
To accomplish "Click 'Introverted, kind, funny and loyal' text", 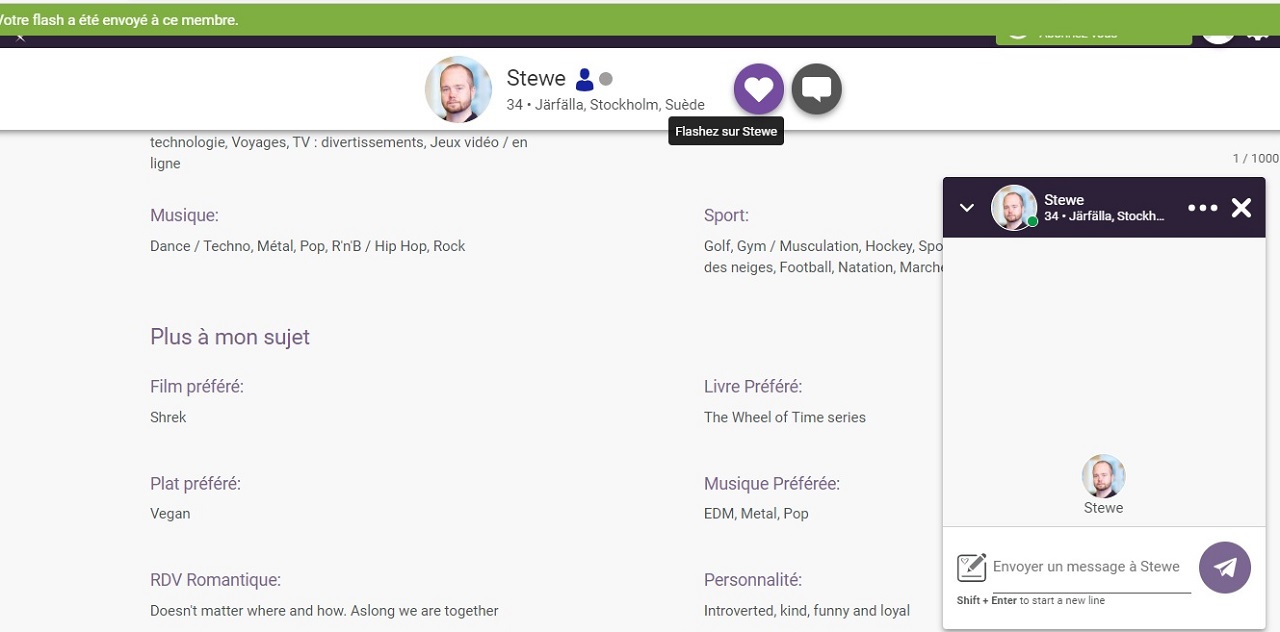I will 807,610.
